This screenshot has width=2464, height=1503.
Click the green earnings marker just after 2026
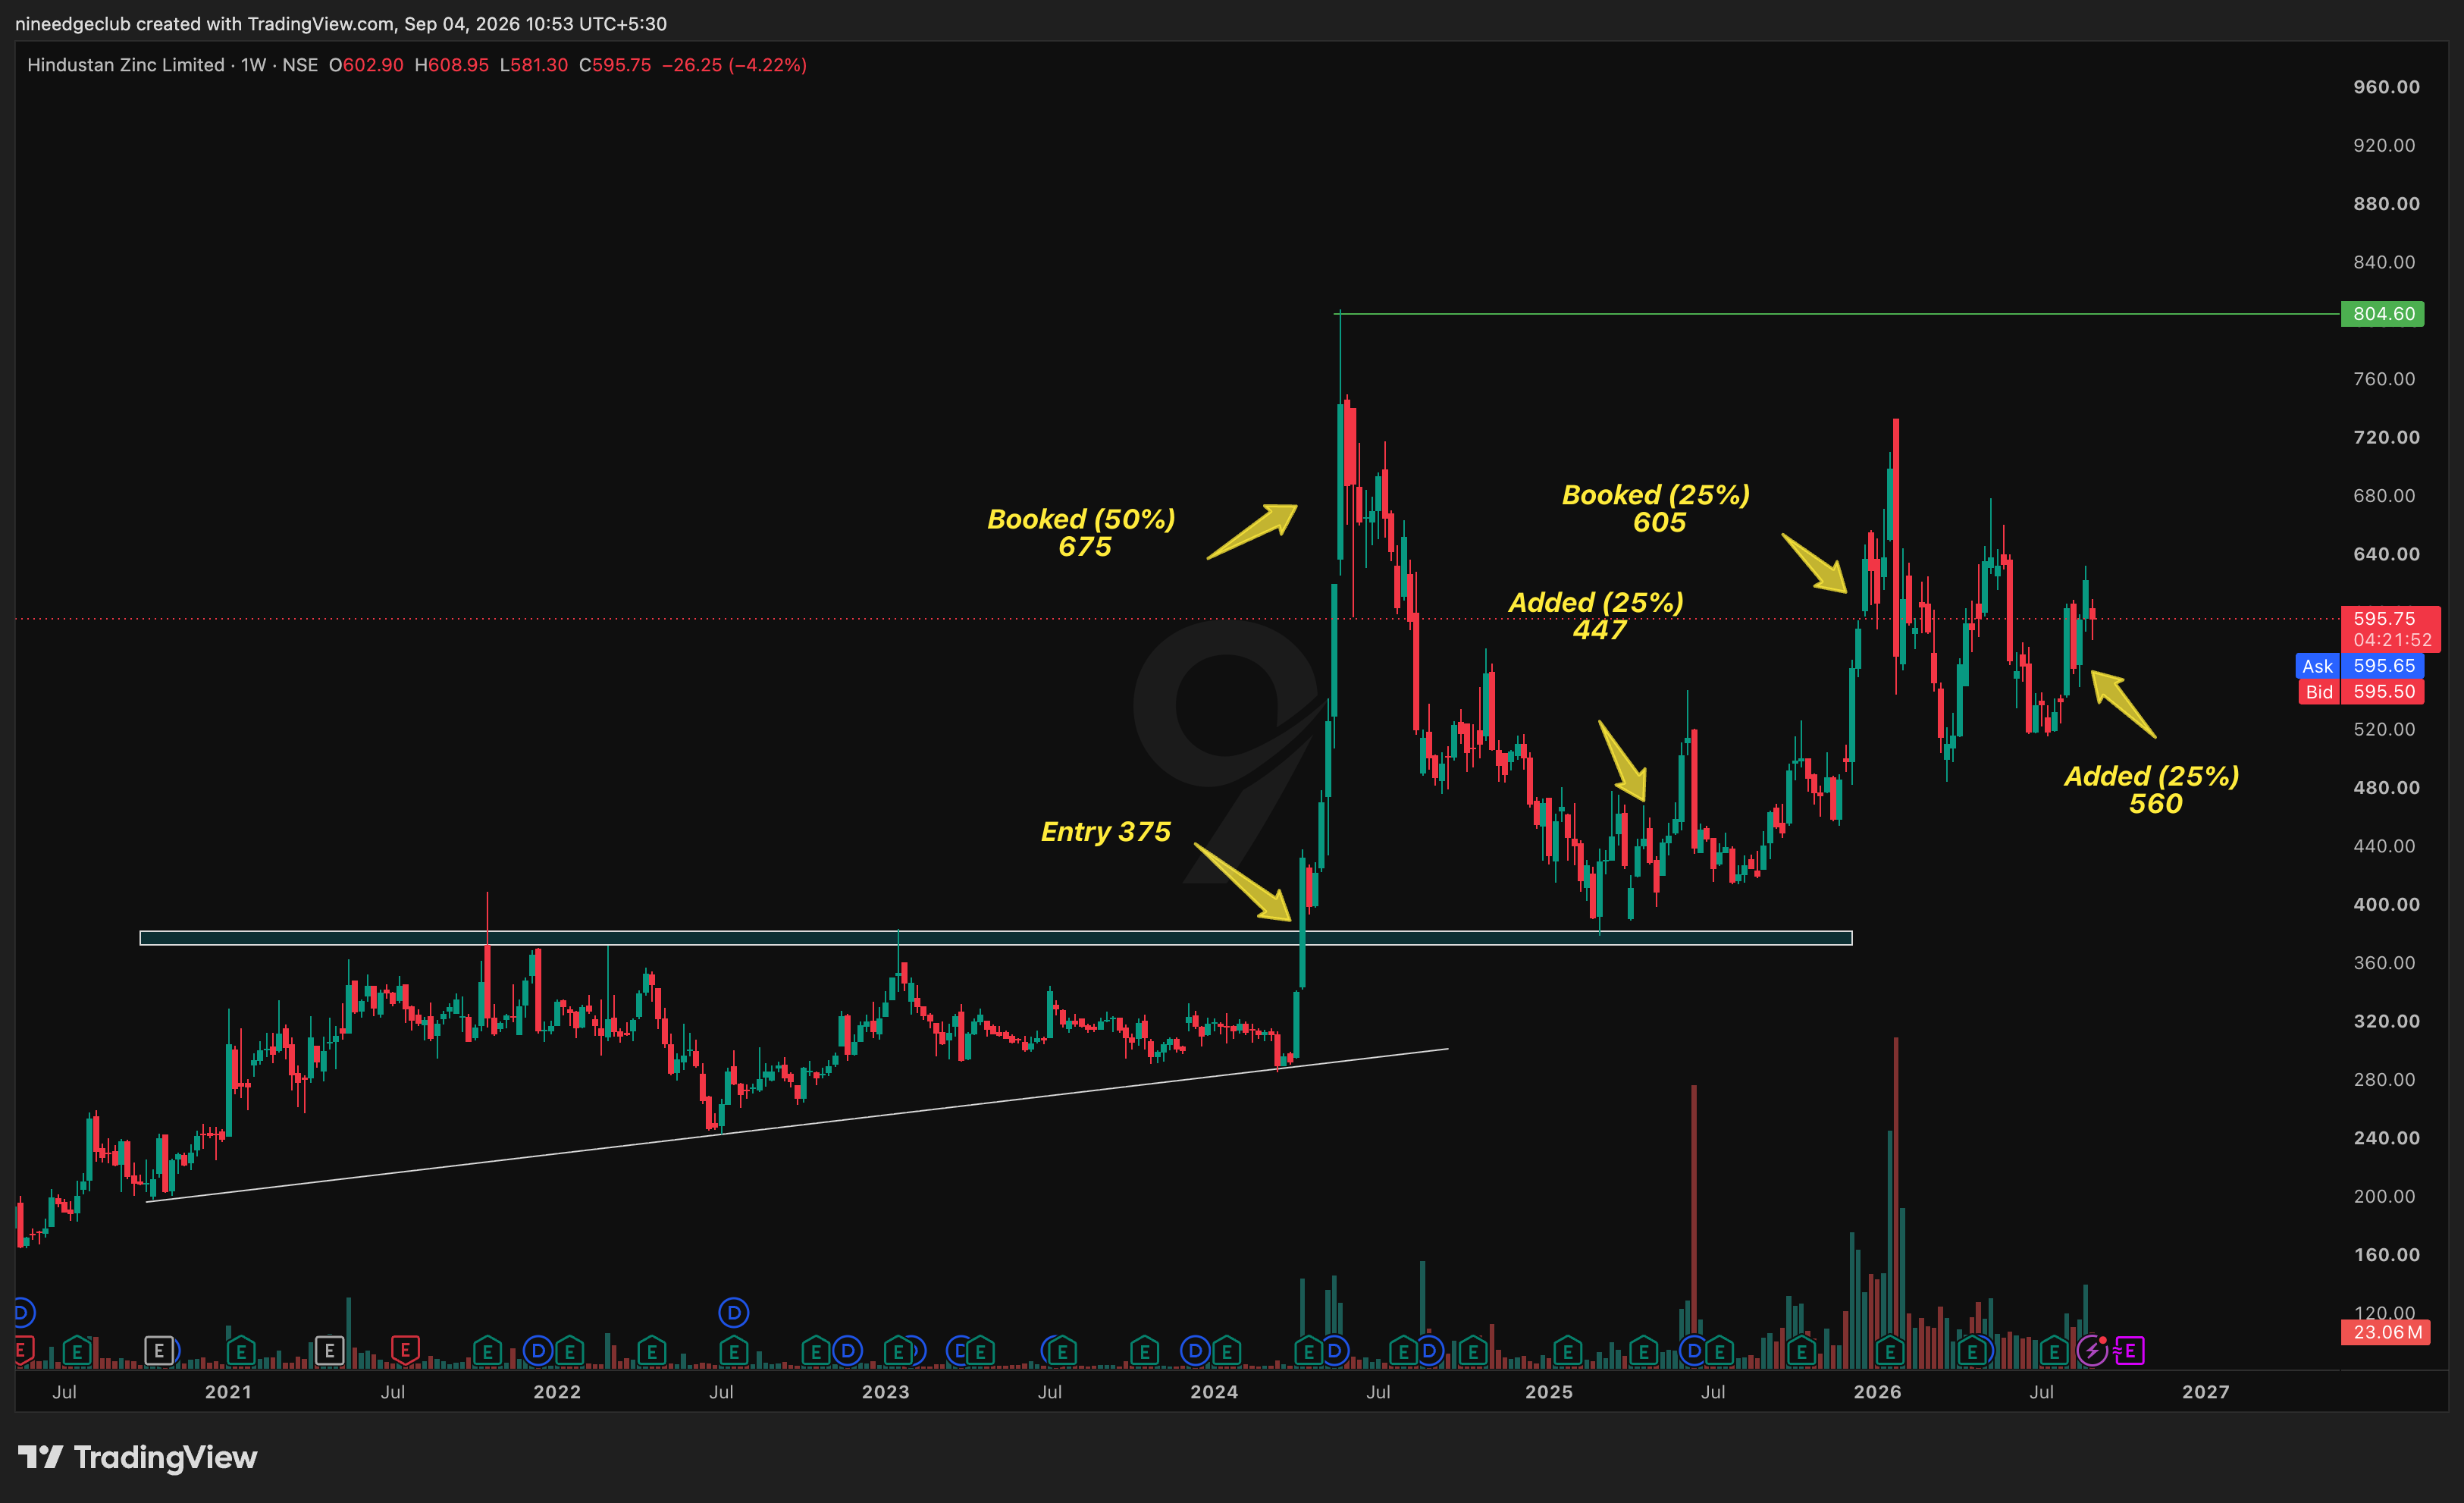click(x=1890, y=1352)
